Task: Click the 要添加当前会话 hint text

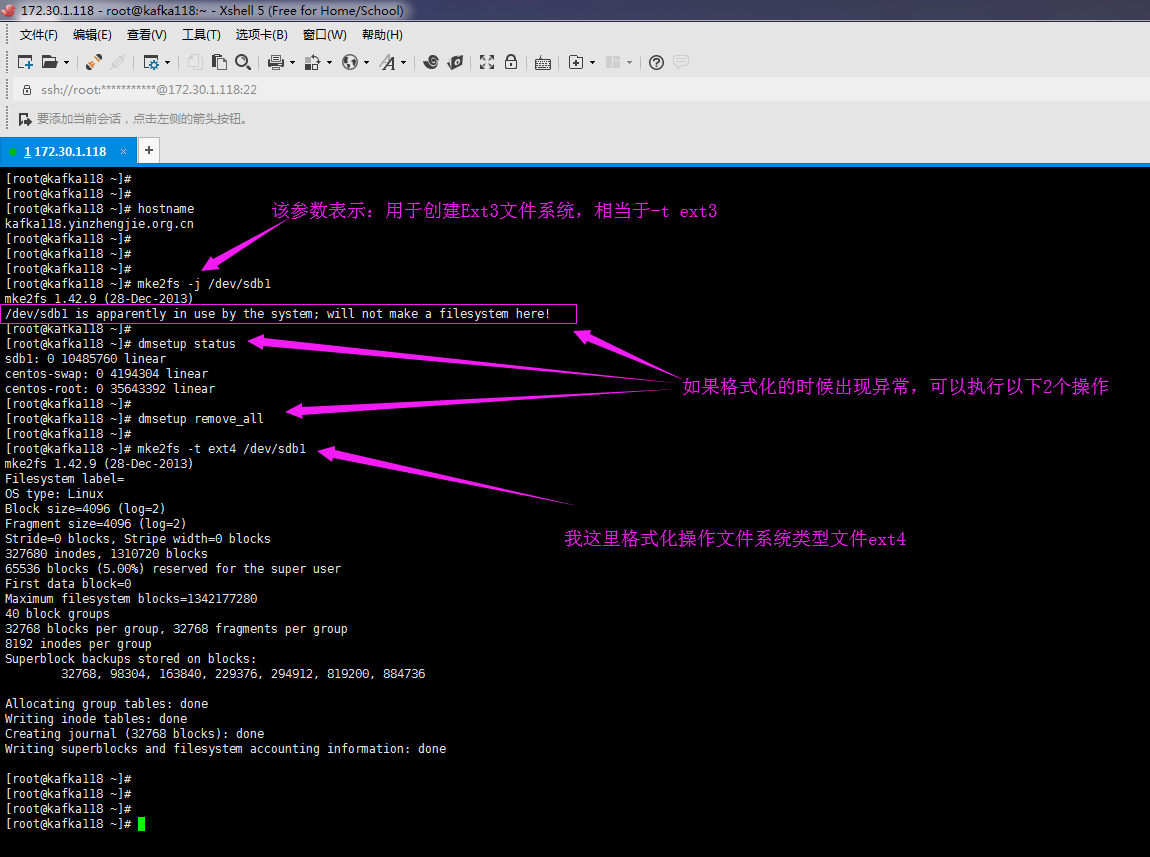Action: 142,119
